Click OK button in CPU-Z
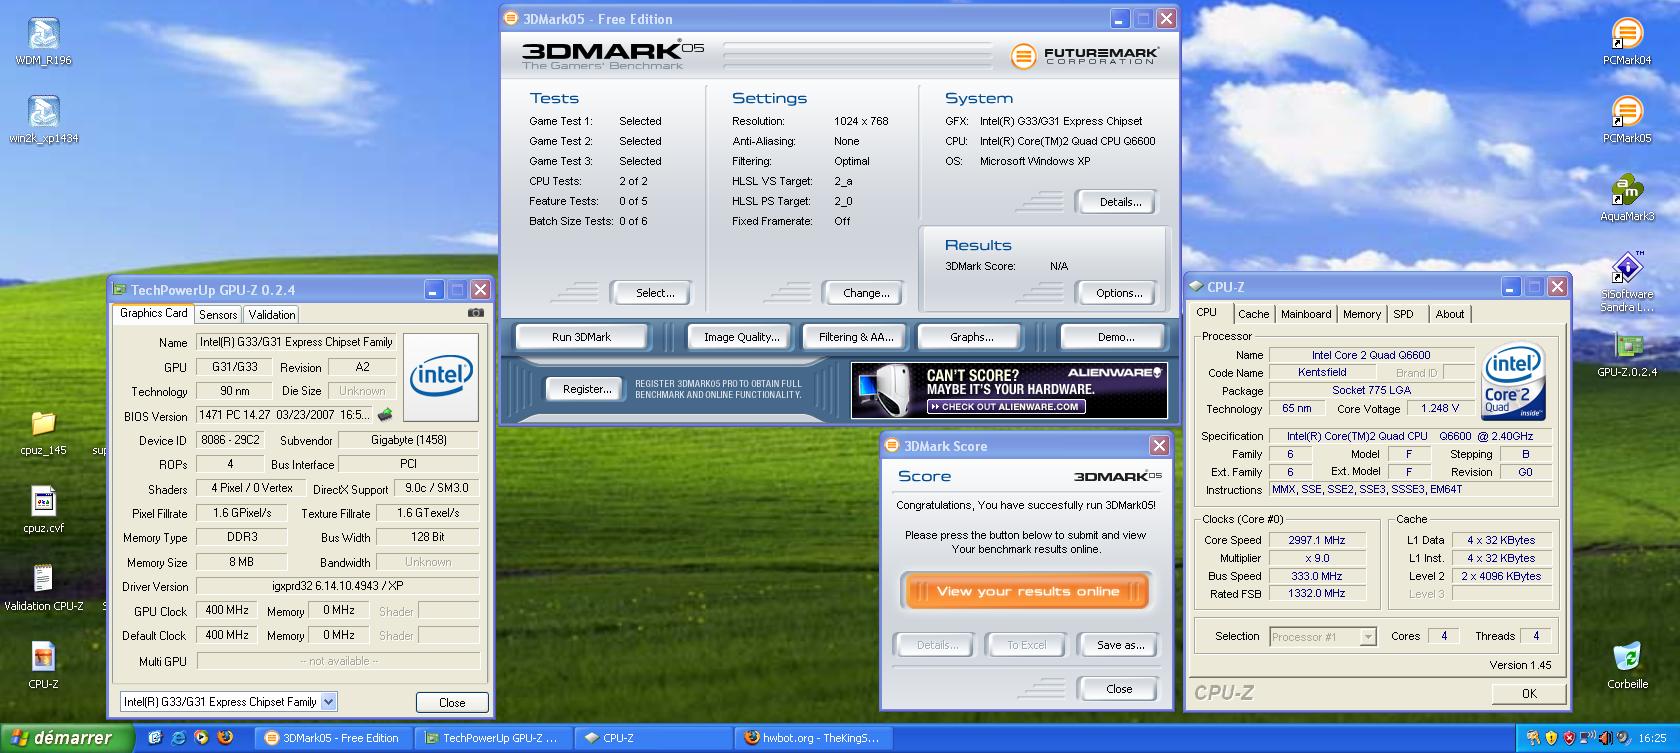The image size is (1680, 753). [1529, 693]
